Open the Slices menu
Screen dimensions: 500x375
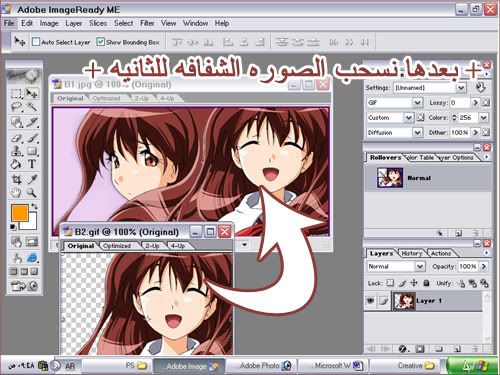[x=98, y=23]
